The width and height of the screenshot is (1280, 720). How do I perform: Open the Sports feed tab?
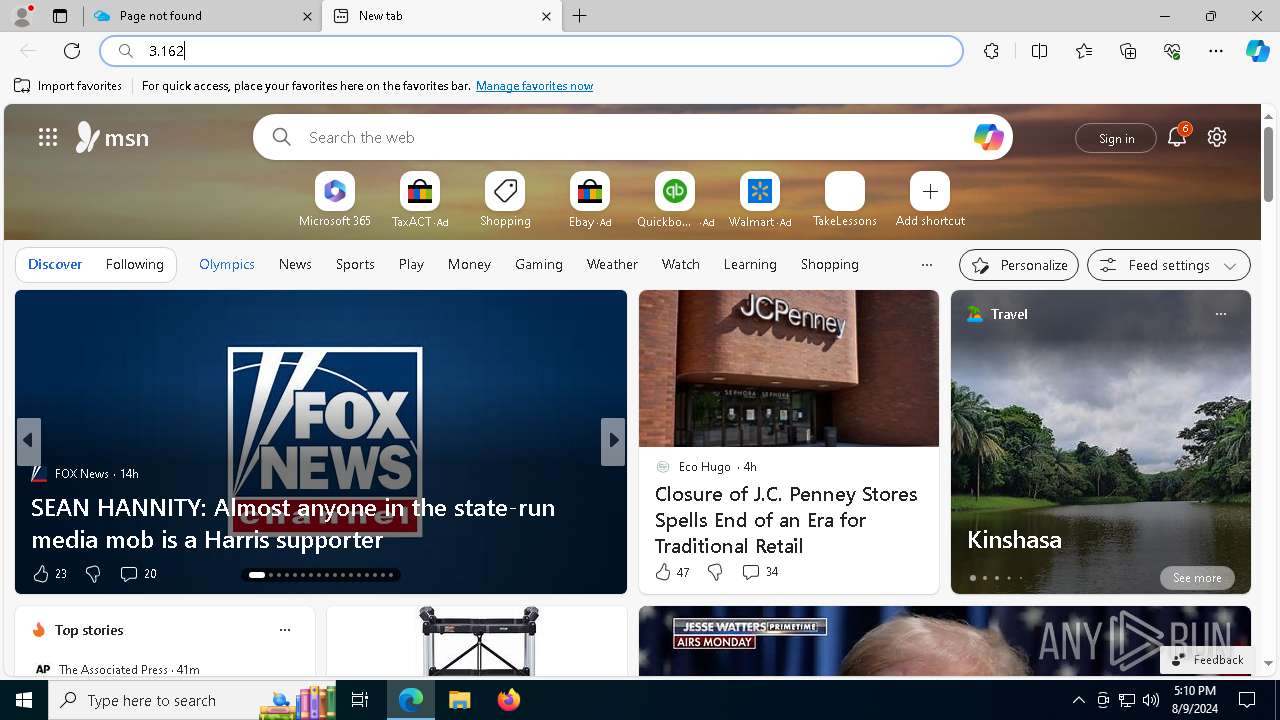(x=355, y=264)
